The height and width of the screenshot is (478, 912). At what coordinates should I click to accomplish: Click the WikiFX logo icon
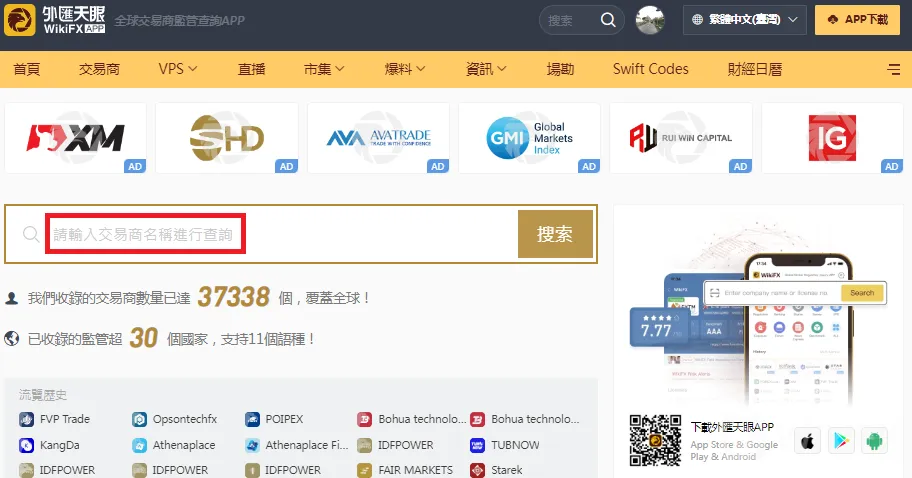pyautogui.click(x=20, y=20)
